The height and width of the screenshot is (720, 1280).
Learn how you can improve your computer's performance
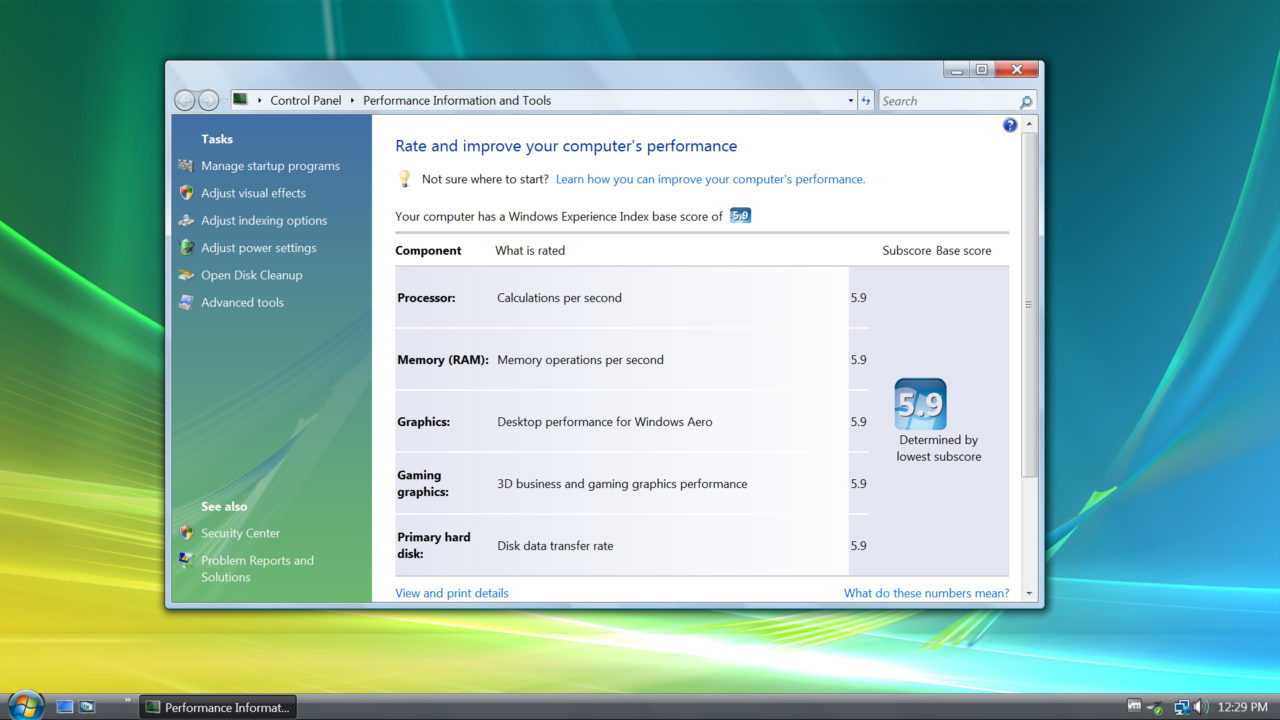(710, 179)
